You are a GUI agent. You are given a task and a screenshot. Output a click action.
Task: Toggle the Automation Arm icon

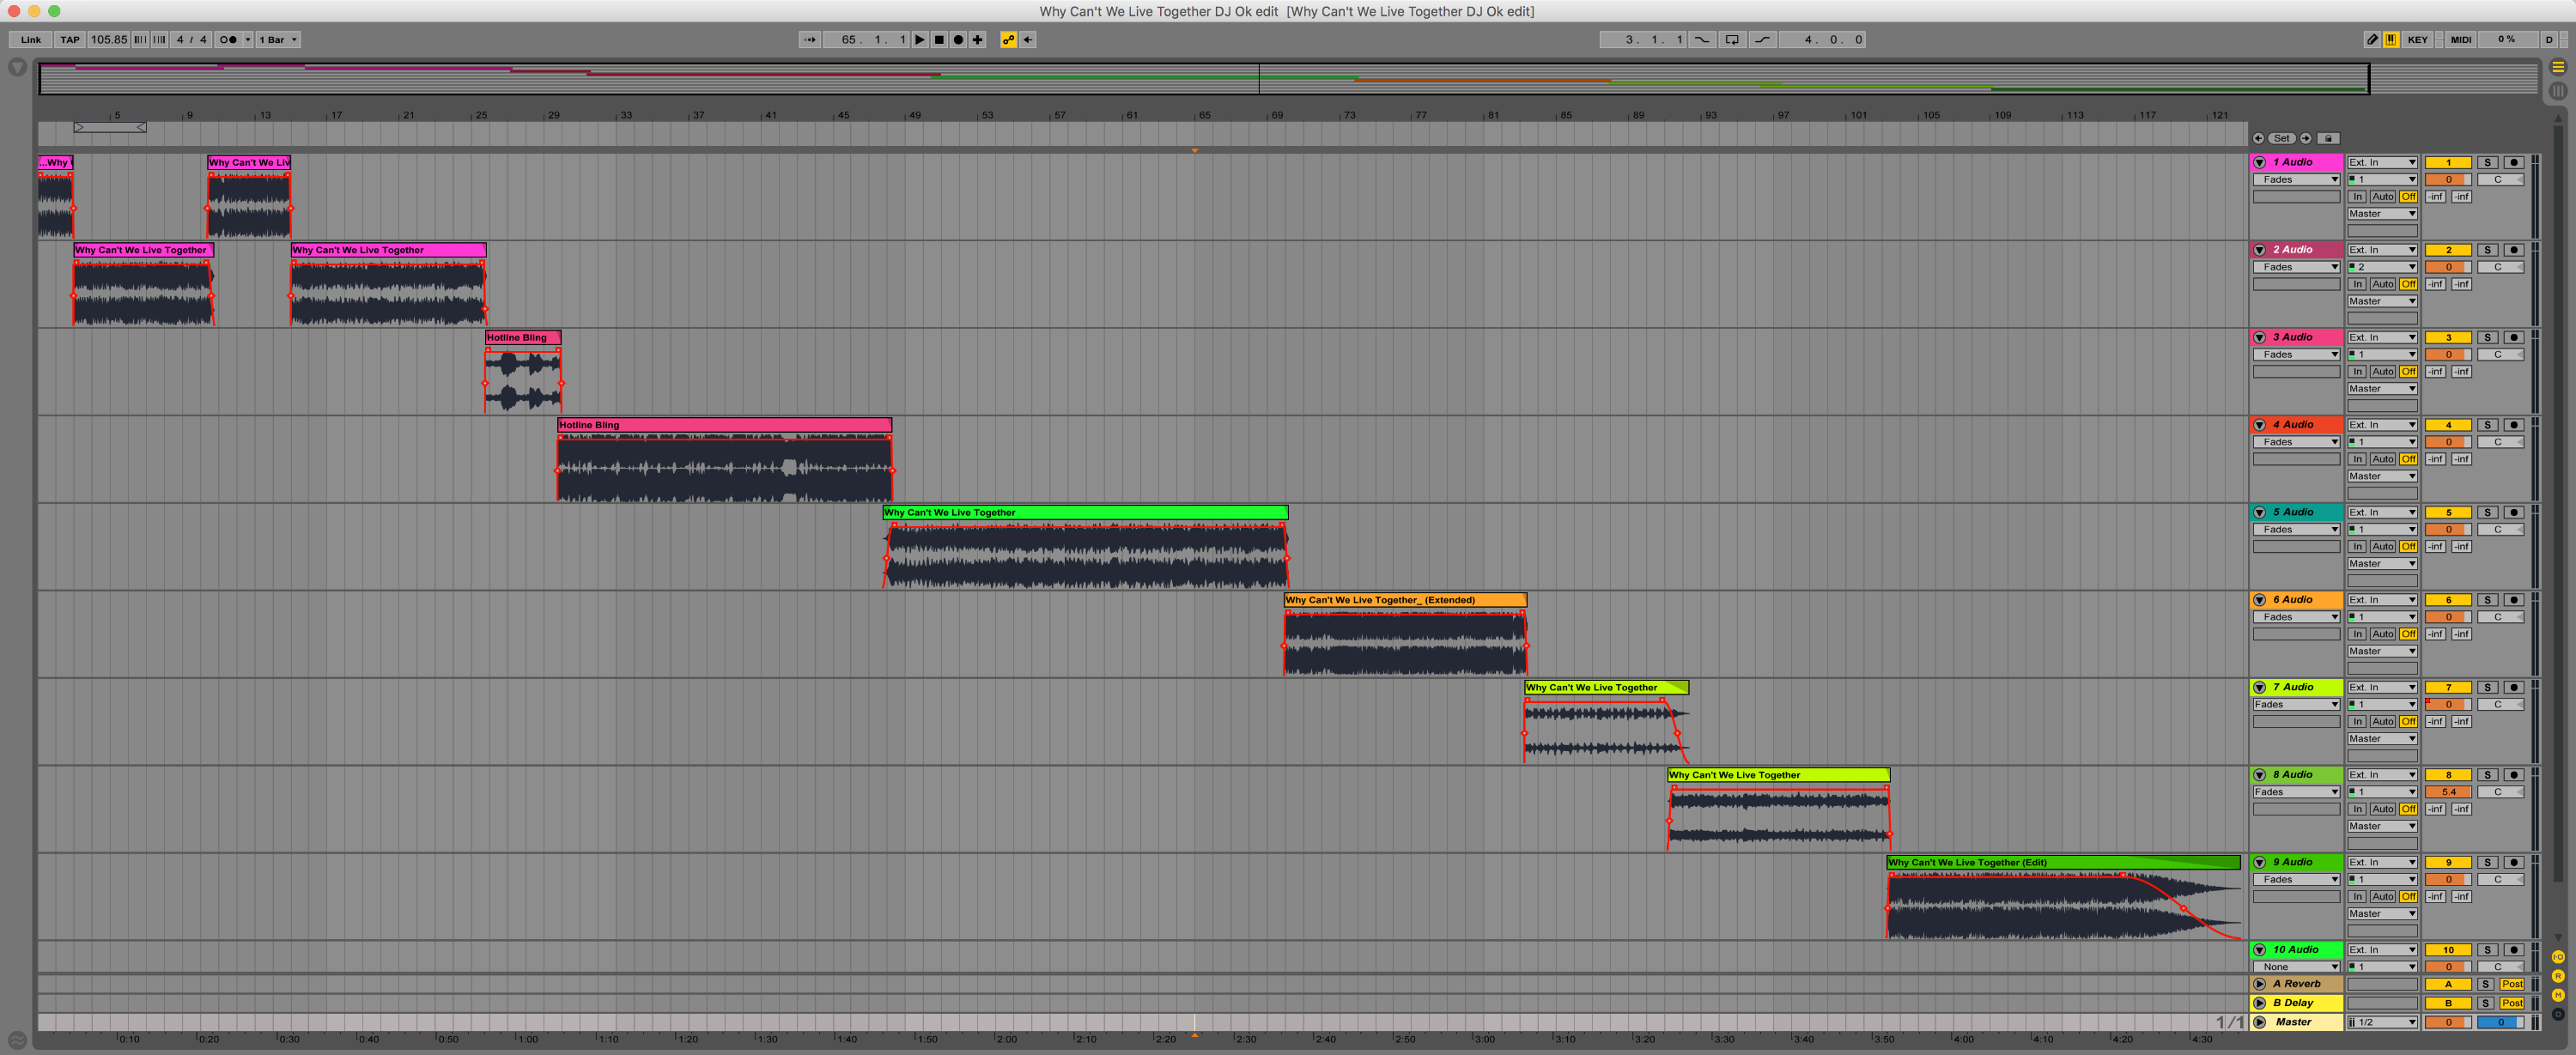[x=1008, y=40]
